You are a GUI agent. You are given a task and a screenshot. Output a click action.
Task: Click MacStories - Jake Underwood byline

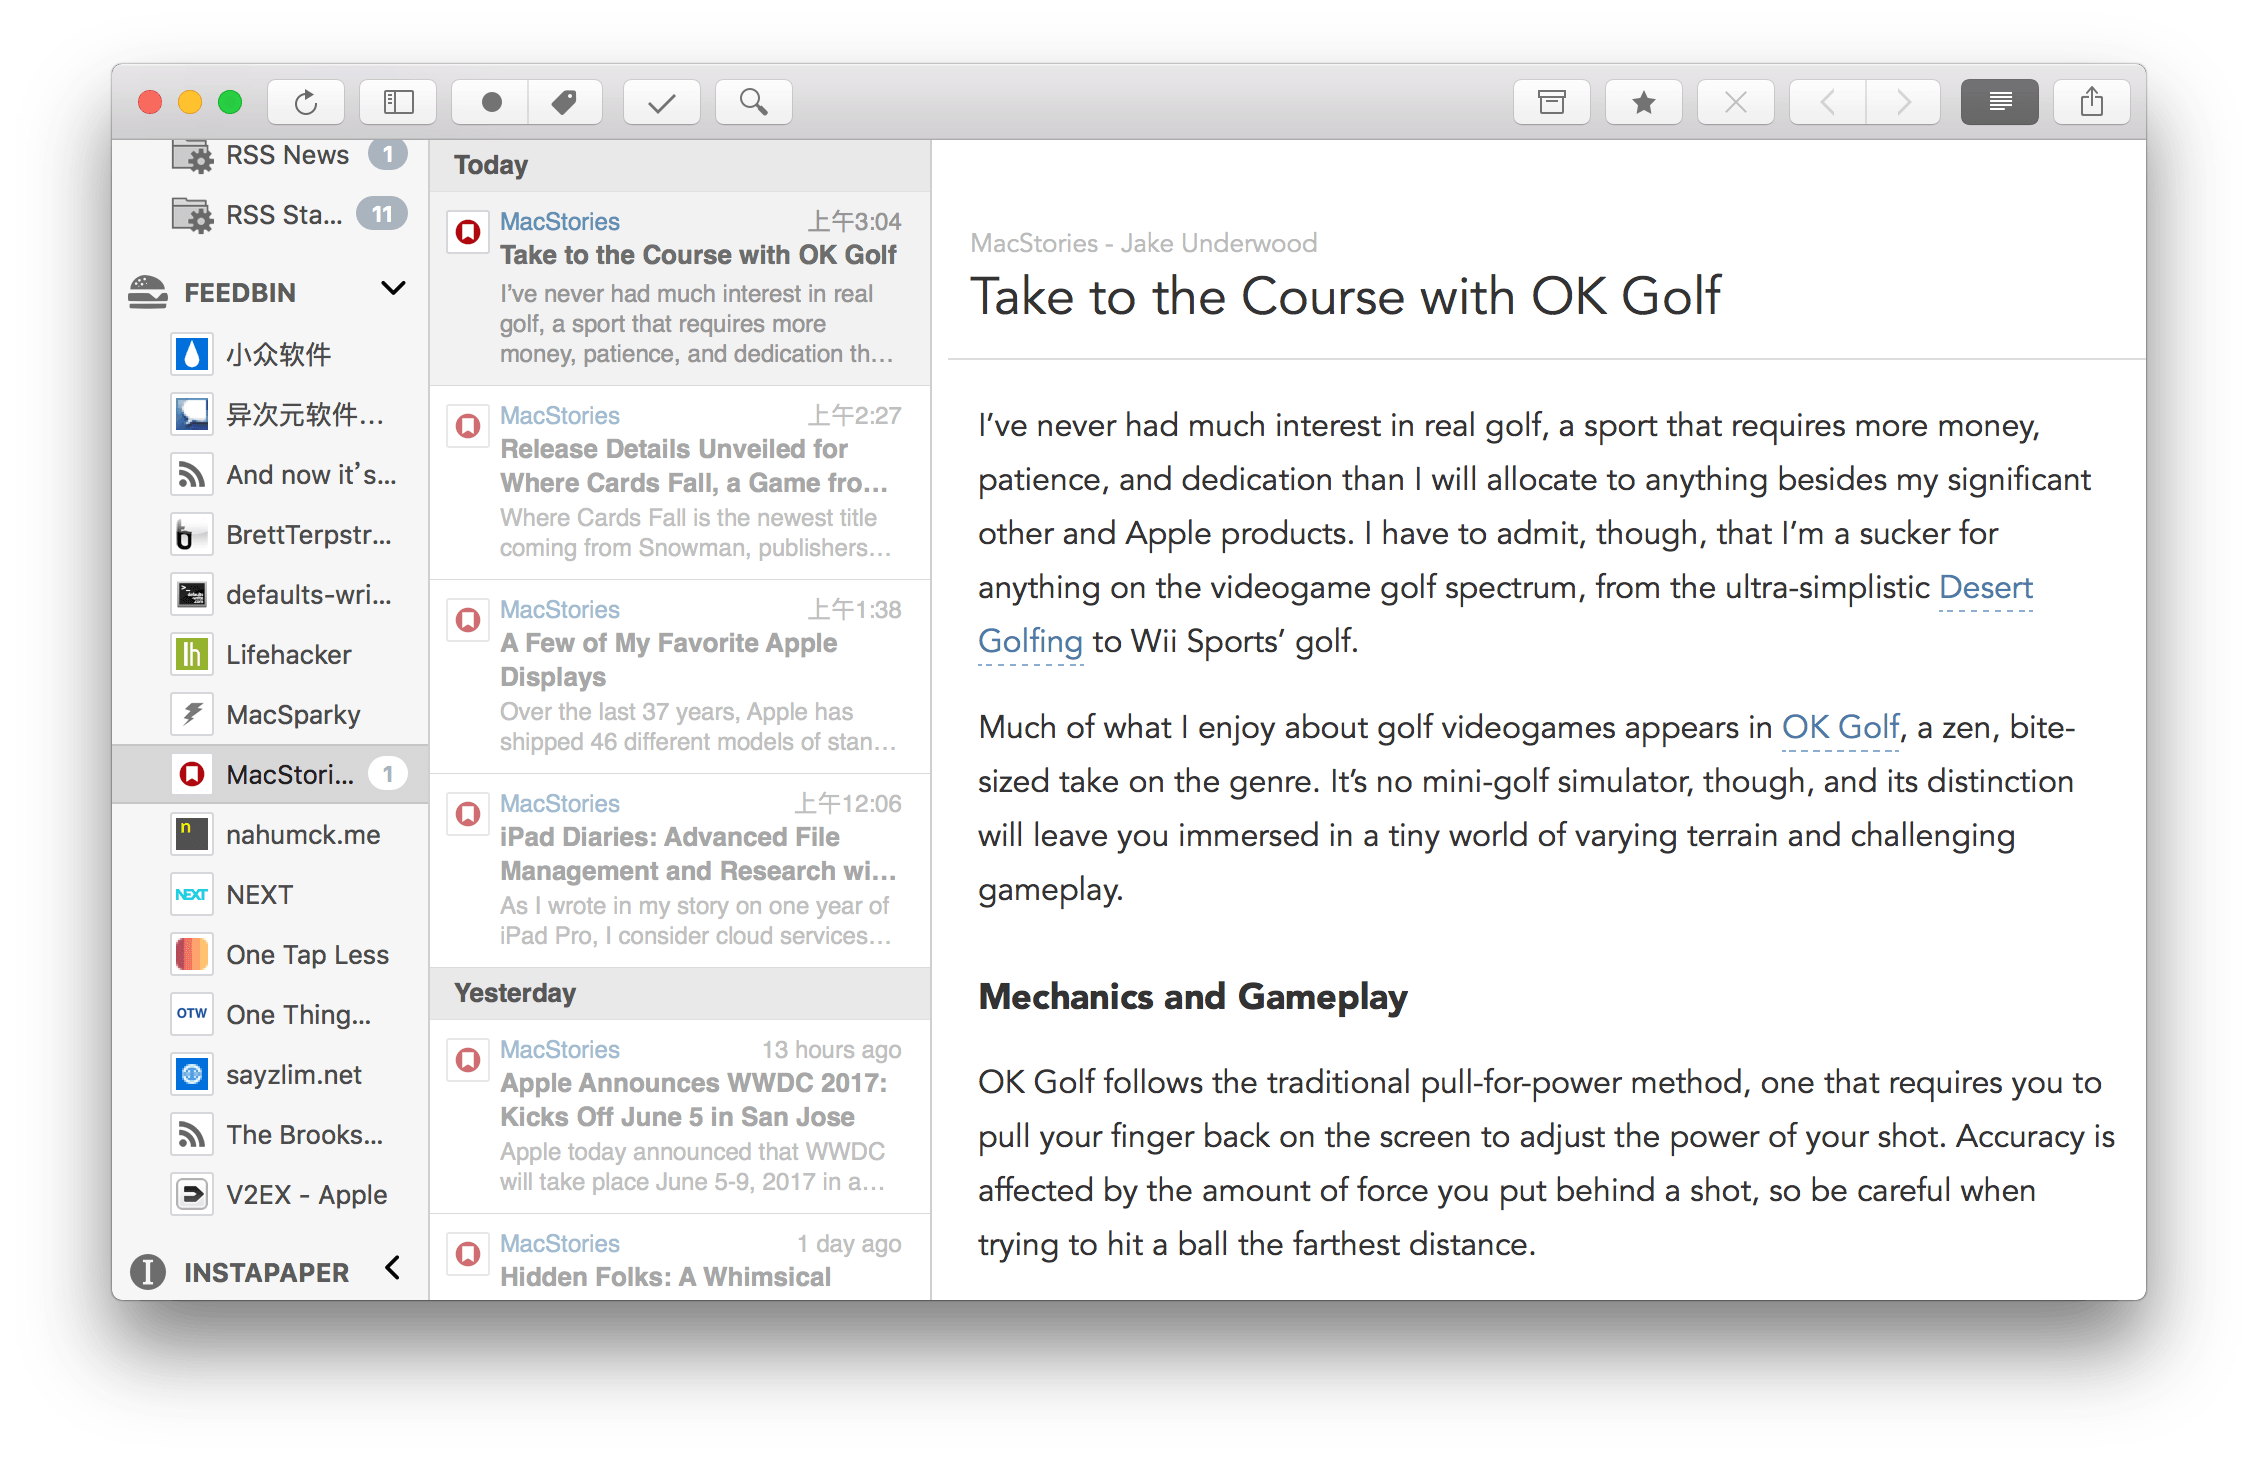pos(1143,243)
